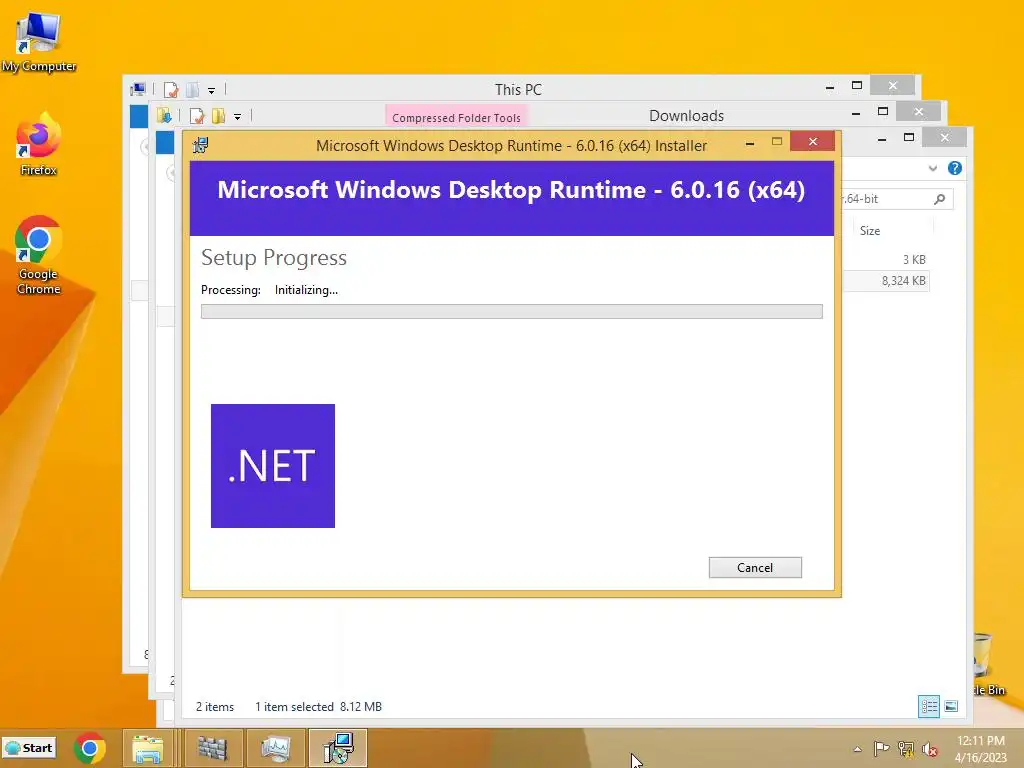Click properties icon in Downloads toolbar
The width and height of the screenshot is (1024, 768).
pyautogui.click(x=197, y=116)
